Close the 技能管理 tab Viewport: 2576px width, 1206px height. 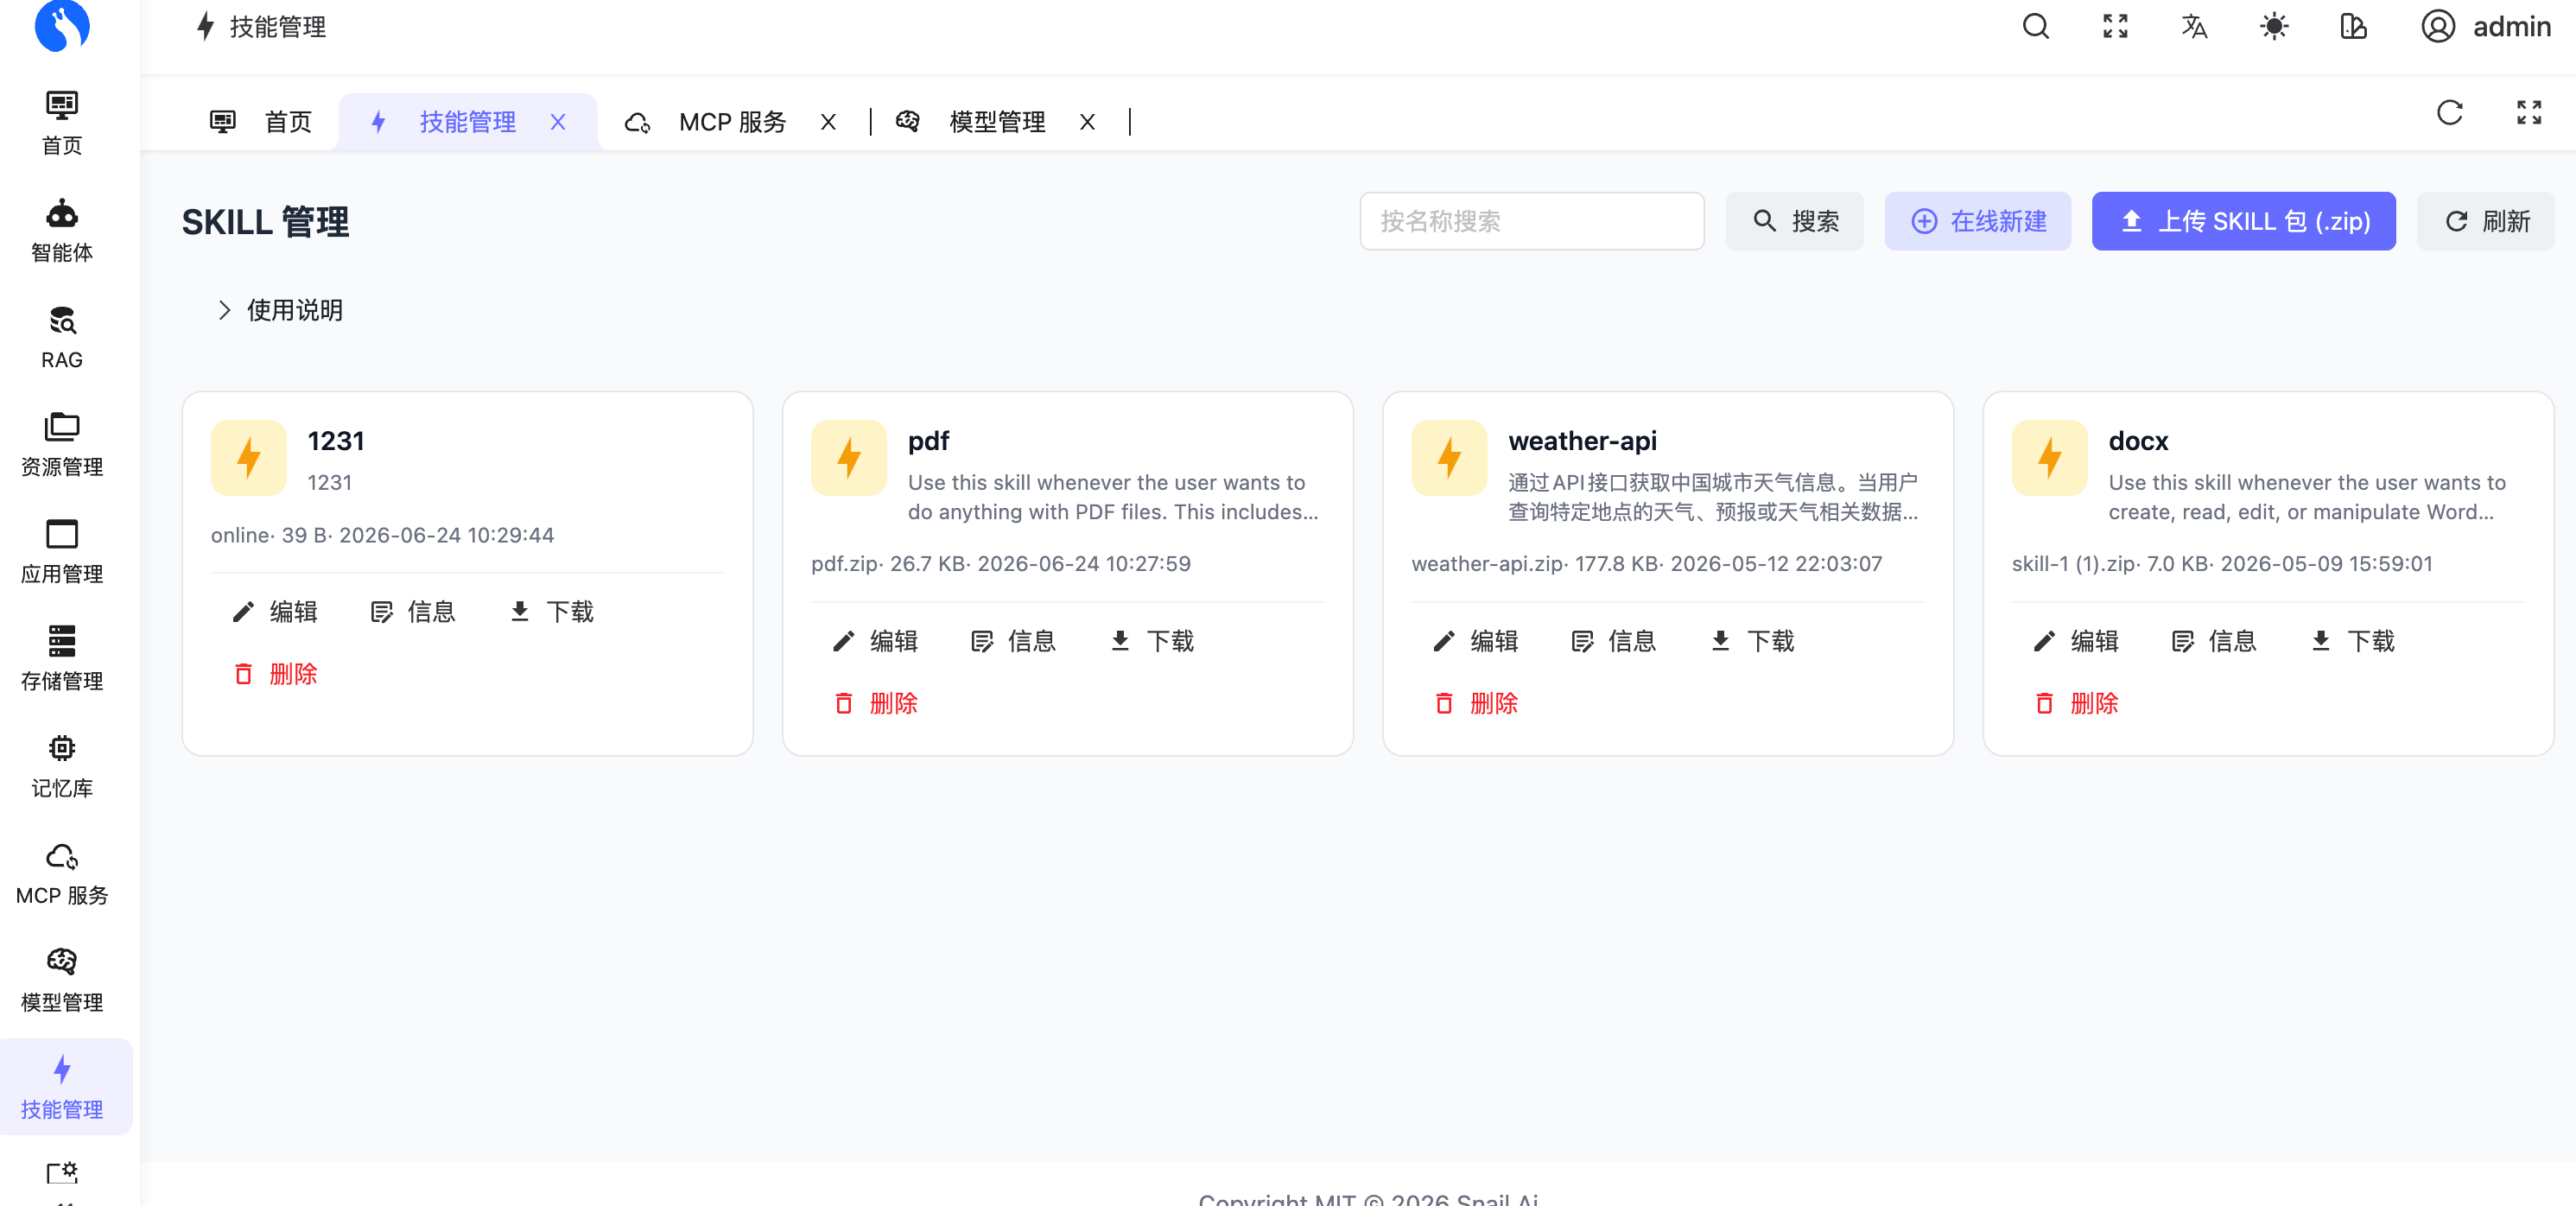[x=558, y=122]
